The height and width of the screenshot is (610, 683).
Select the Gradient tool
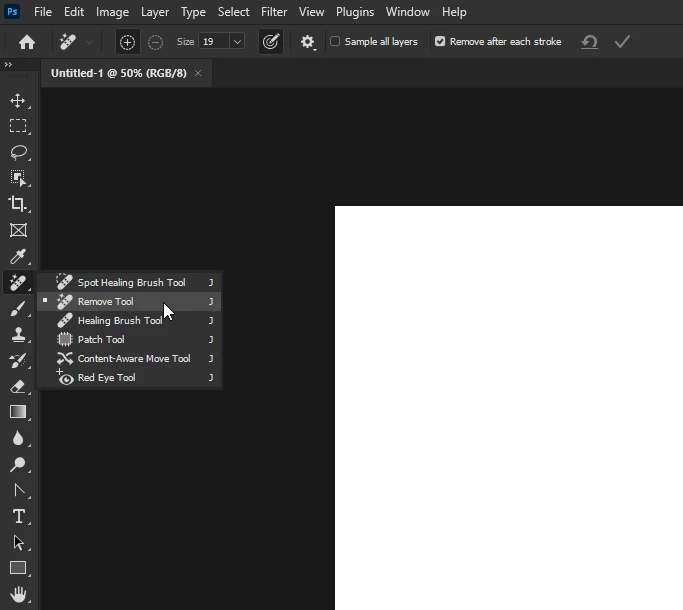[18, 412]
